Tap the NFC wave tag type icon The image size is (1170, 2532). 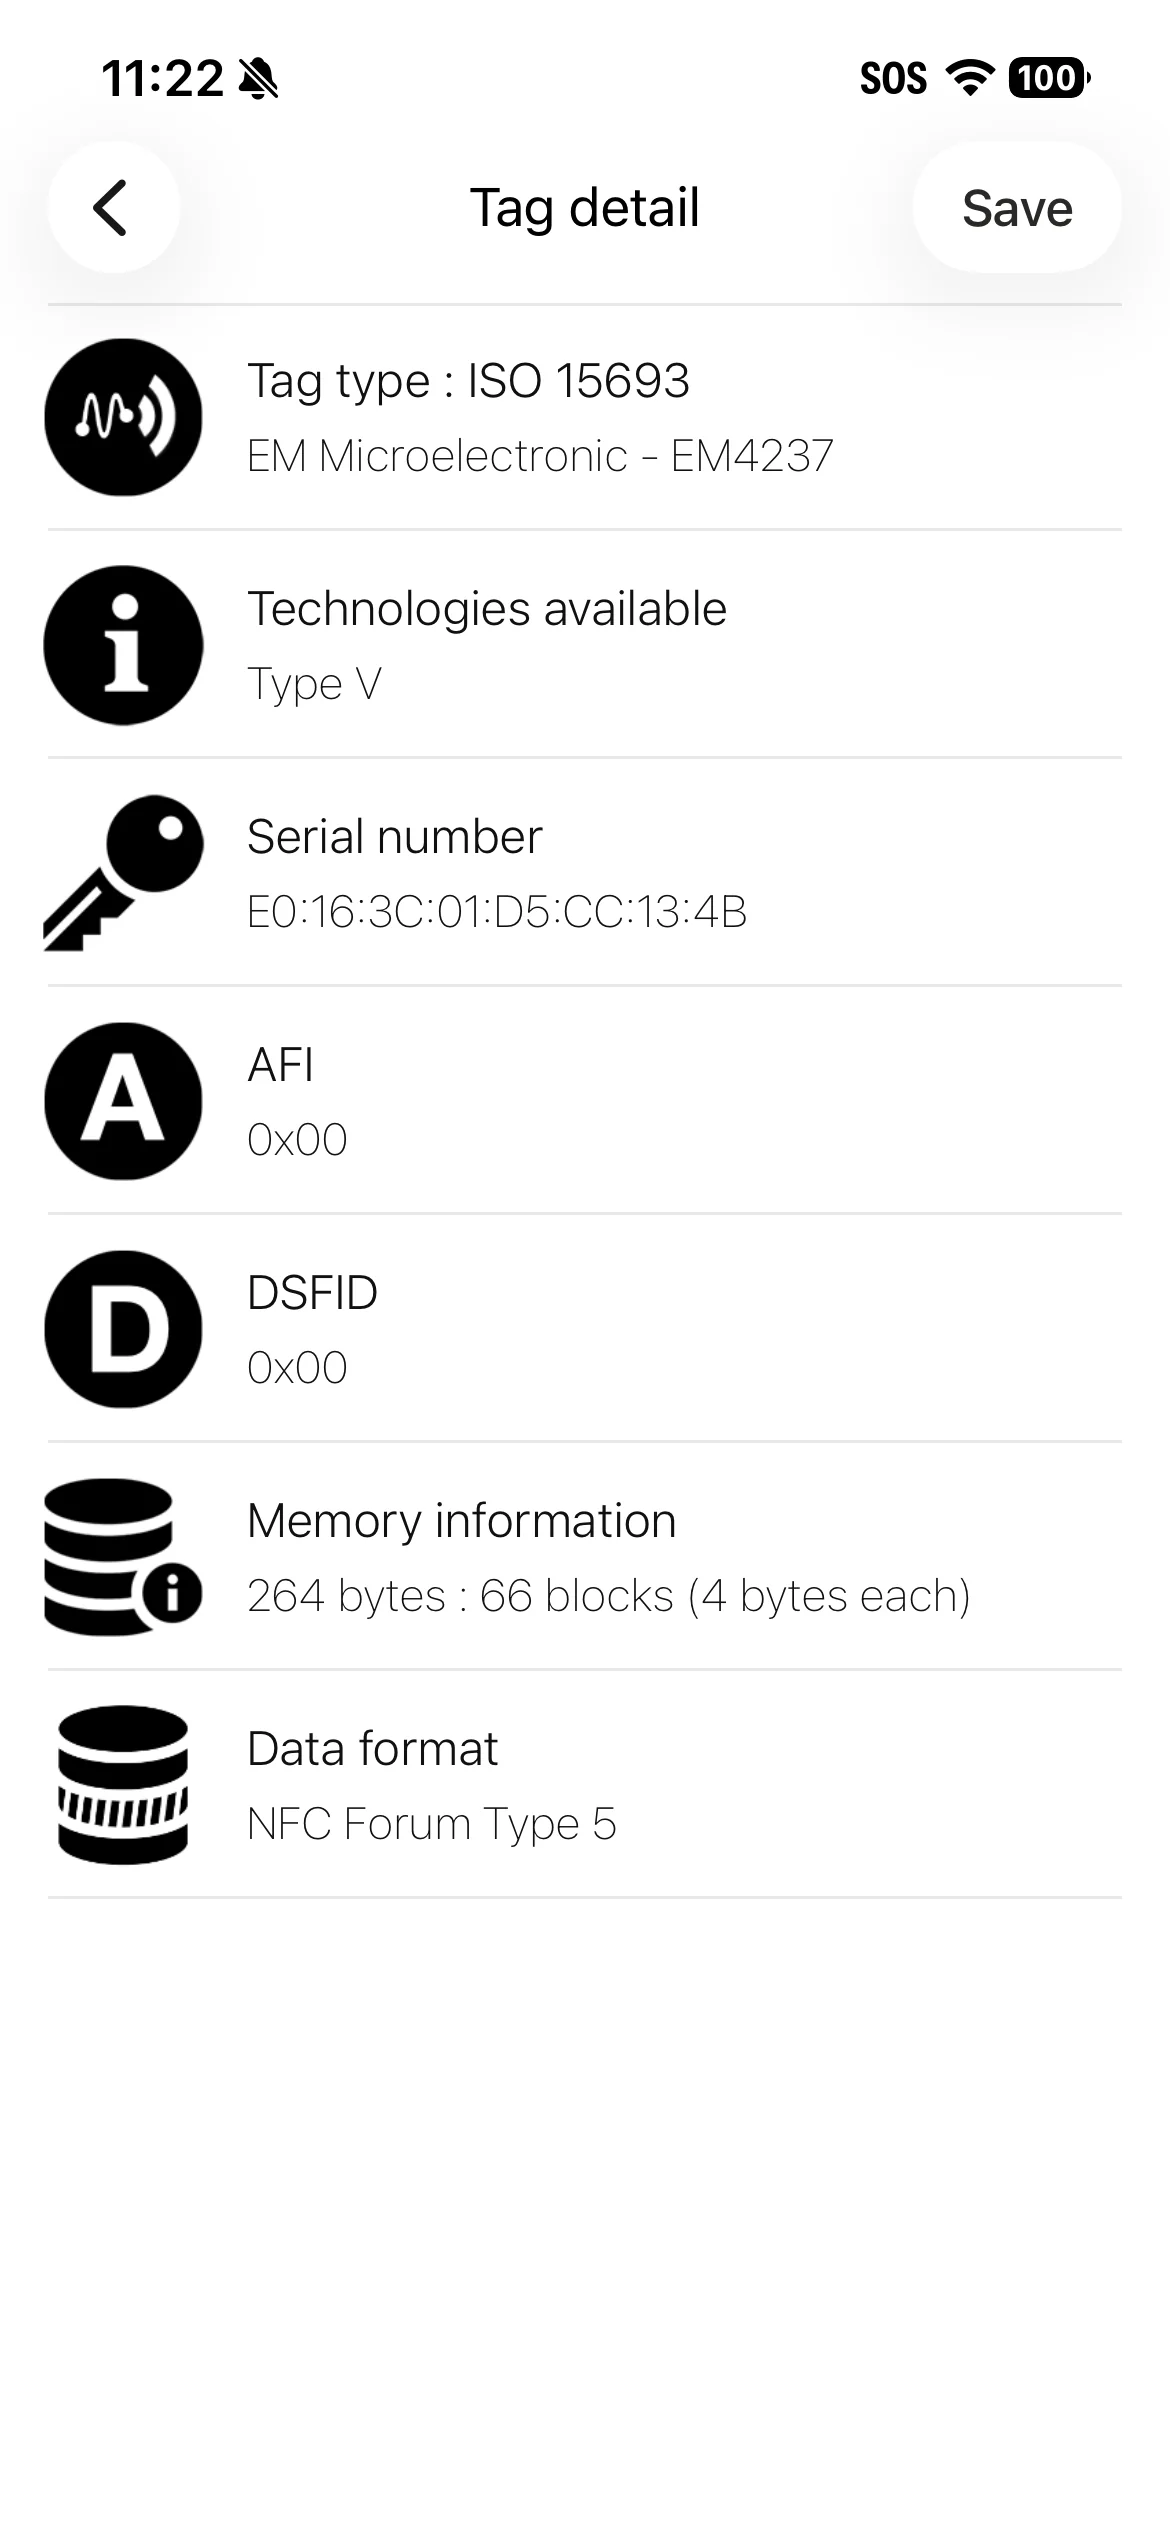pyautogui.click(x=123, y=417)
